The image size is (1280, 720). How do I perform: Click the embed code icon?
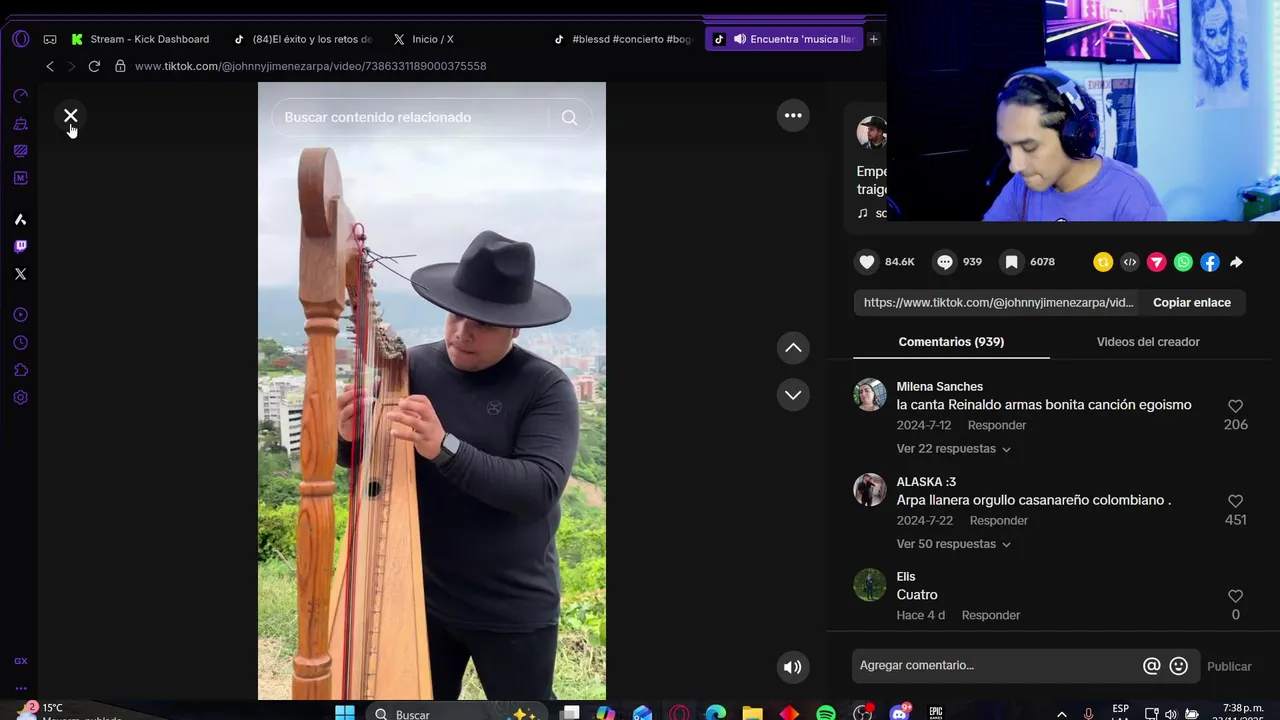[x=1130, y=262]
